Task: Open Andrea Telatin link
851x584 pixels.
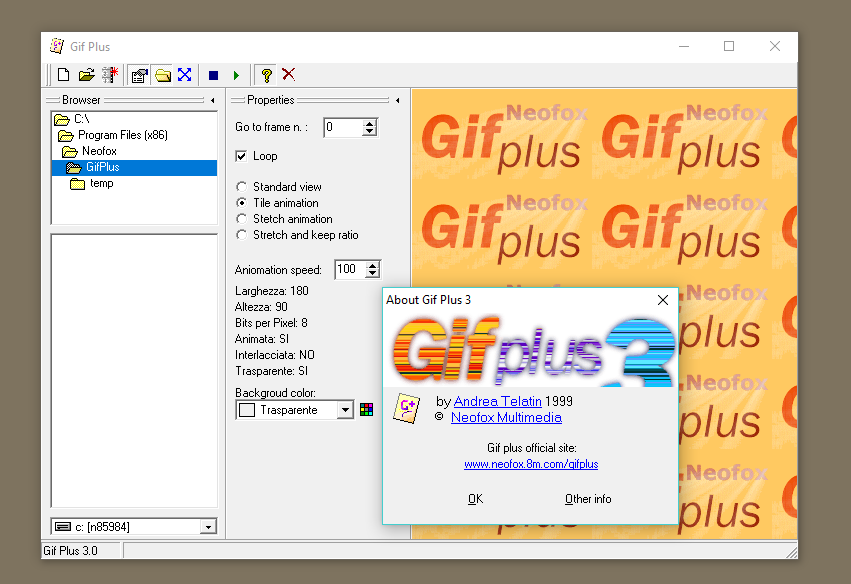Action: click(x=498, y=401)
